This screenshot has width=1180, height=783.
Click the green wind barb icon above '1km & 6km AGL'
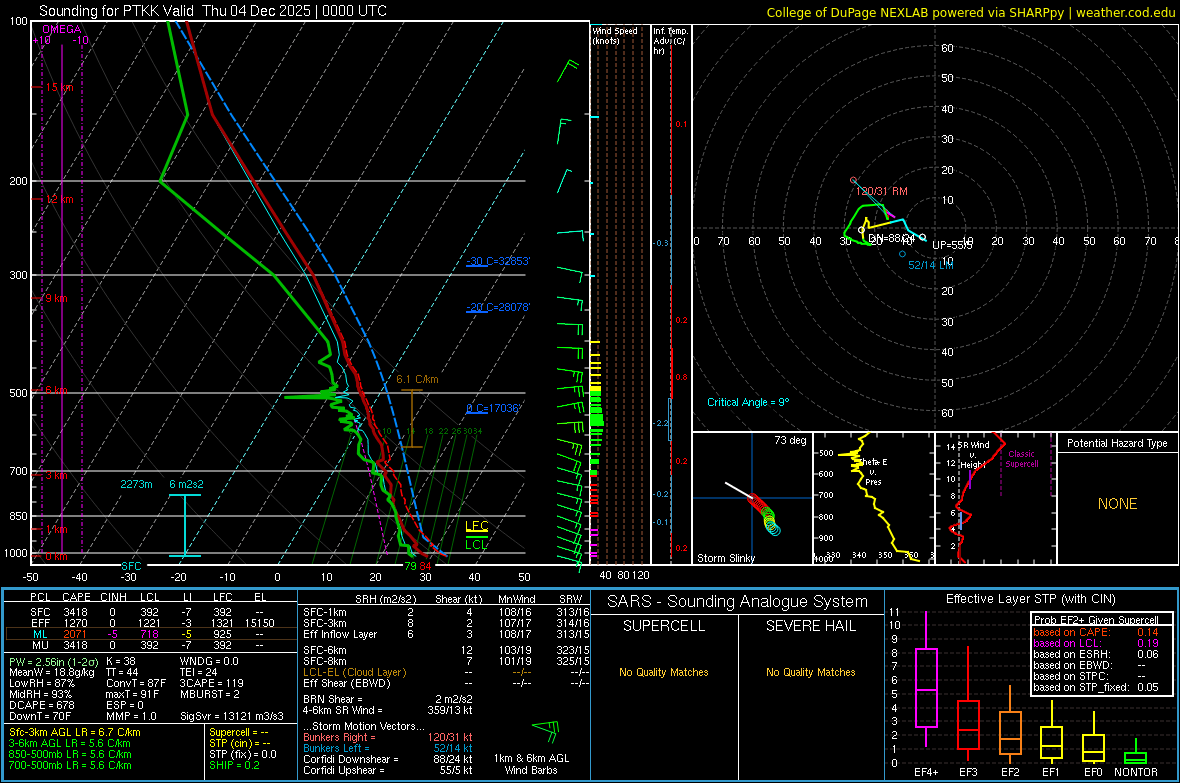click(x=547, y=730)
